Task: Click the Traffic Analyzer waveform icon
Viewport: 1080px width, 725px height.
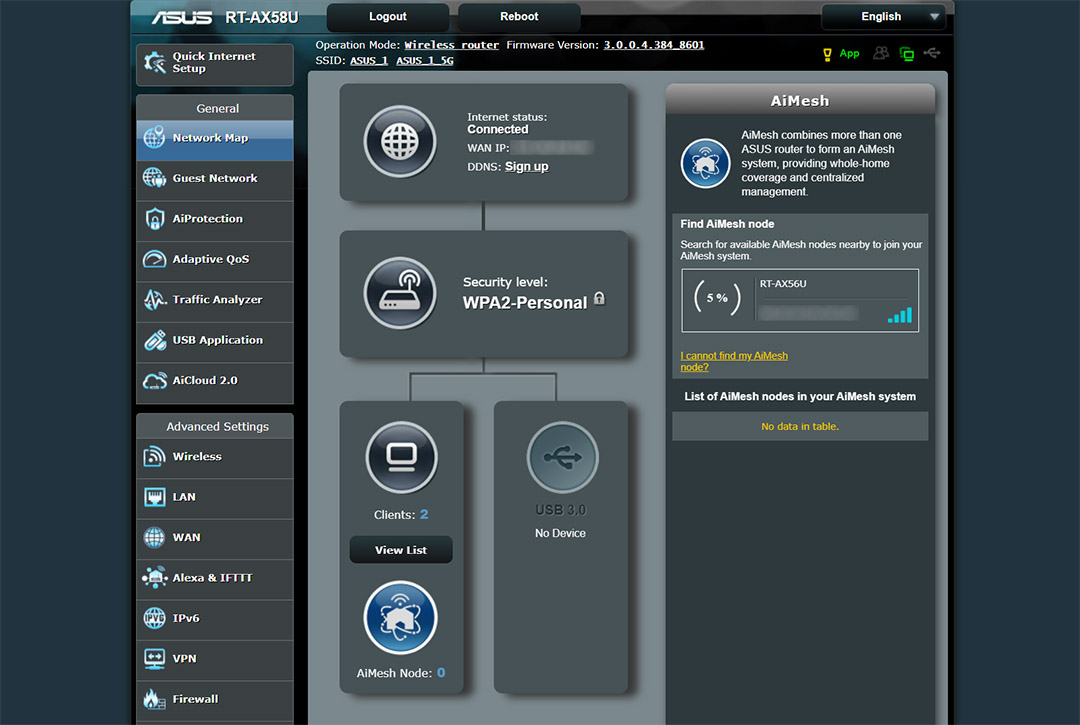Action: (154, 300)
